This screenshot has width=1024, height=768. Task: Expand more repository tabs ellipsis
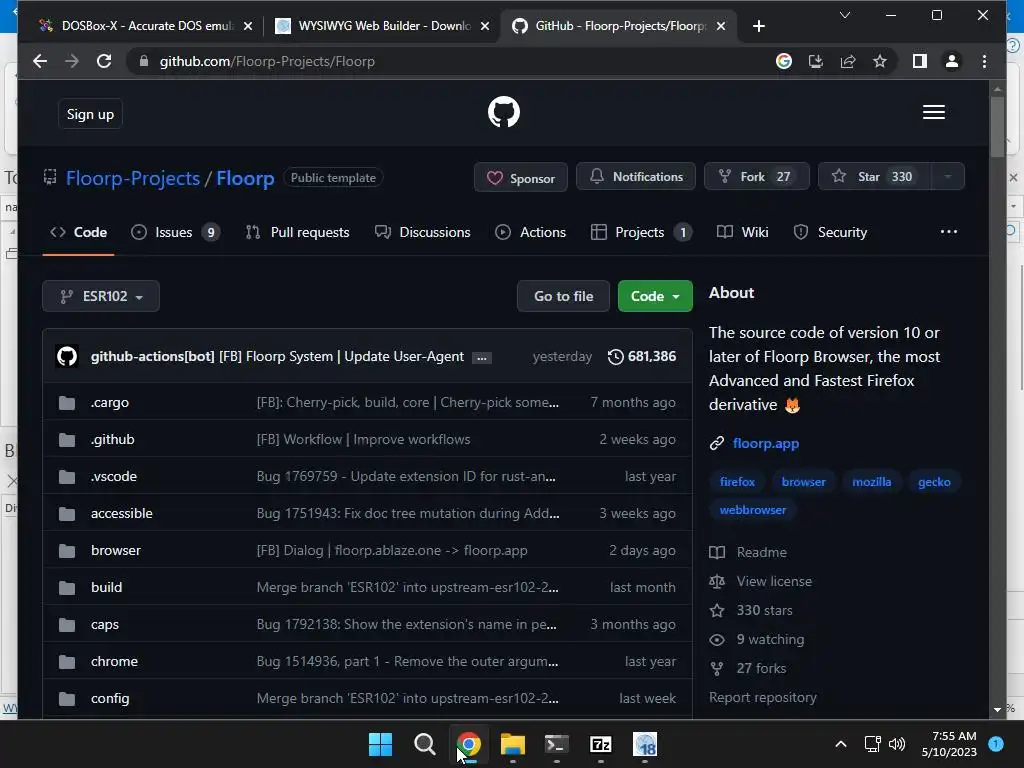pyautogui.click(x=948, y=232)
